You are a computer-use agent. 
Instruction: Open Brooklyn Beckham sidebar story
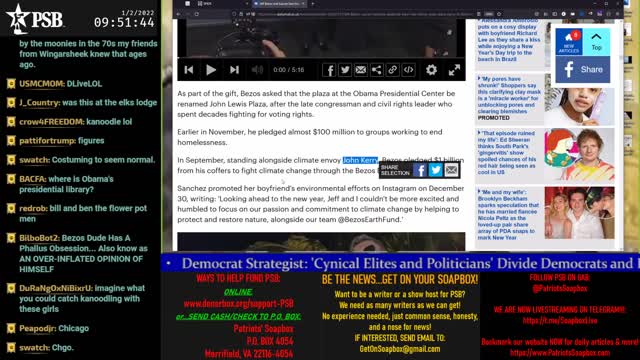tap(507, 215)
